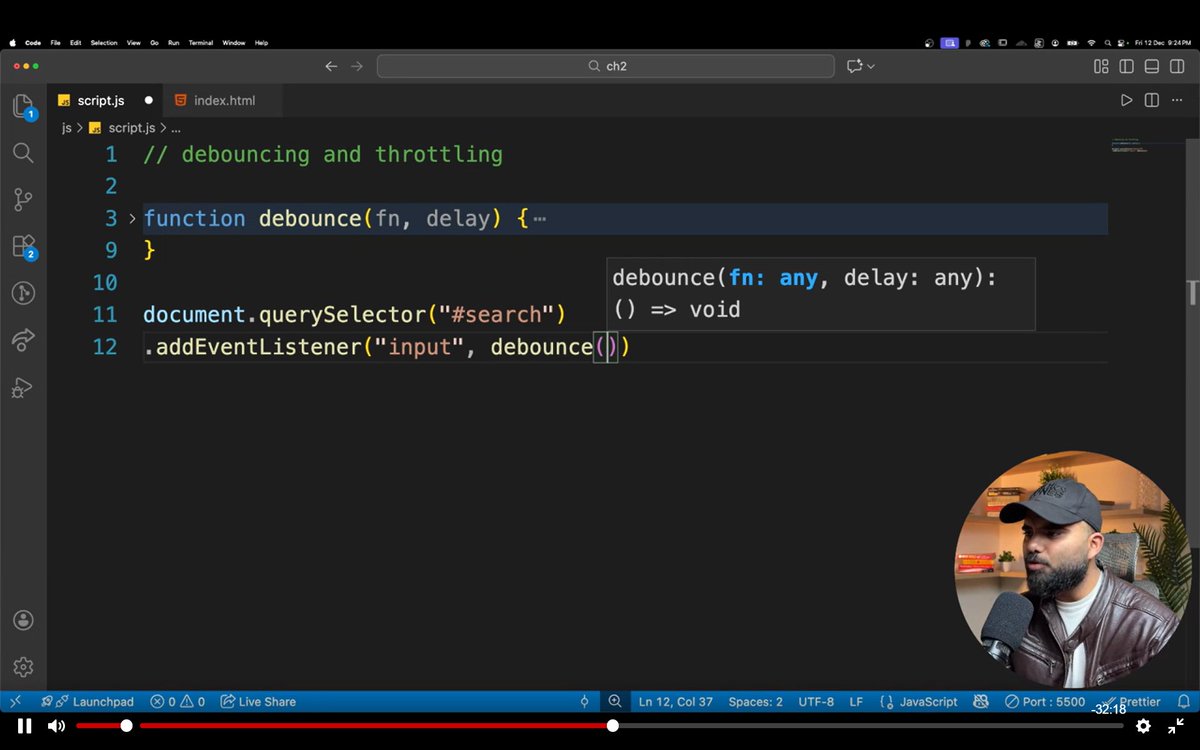Click the folded code ellipsis after the brace
The height and width of the screenshot is (750, 1200).
pyautogui.click(x=540, y=218)
